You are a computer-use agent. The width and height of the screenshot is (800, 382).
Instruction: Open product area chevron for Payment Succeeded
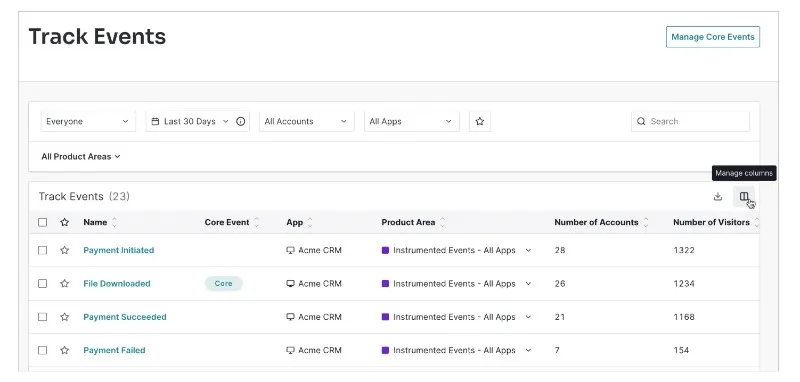coord(528,317)
